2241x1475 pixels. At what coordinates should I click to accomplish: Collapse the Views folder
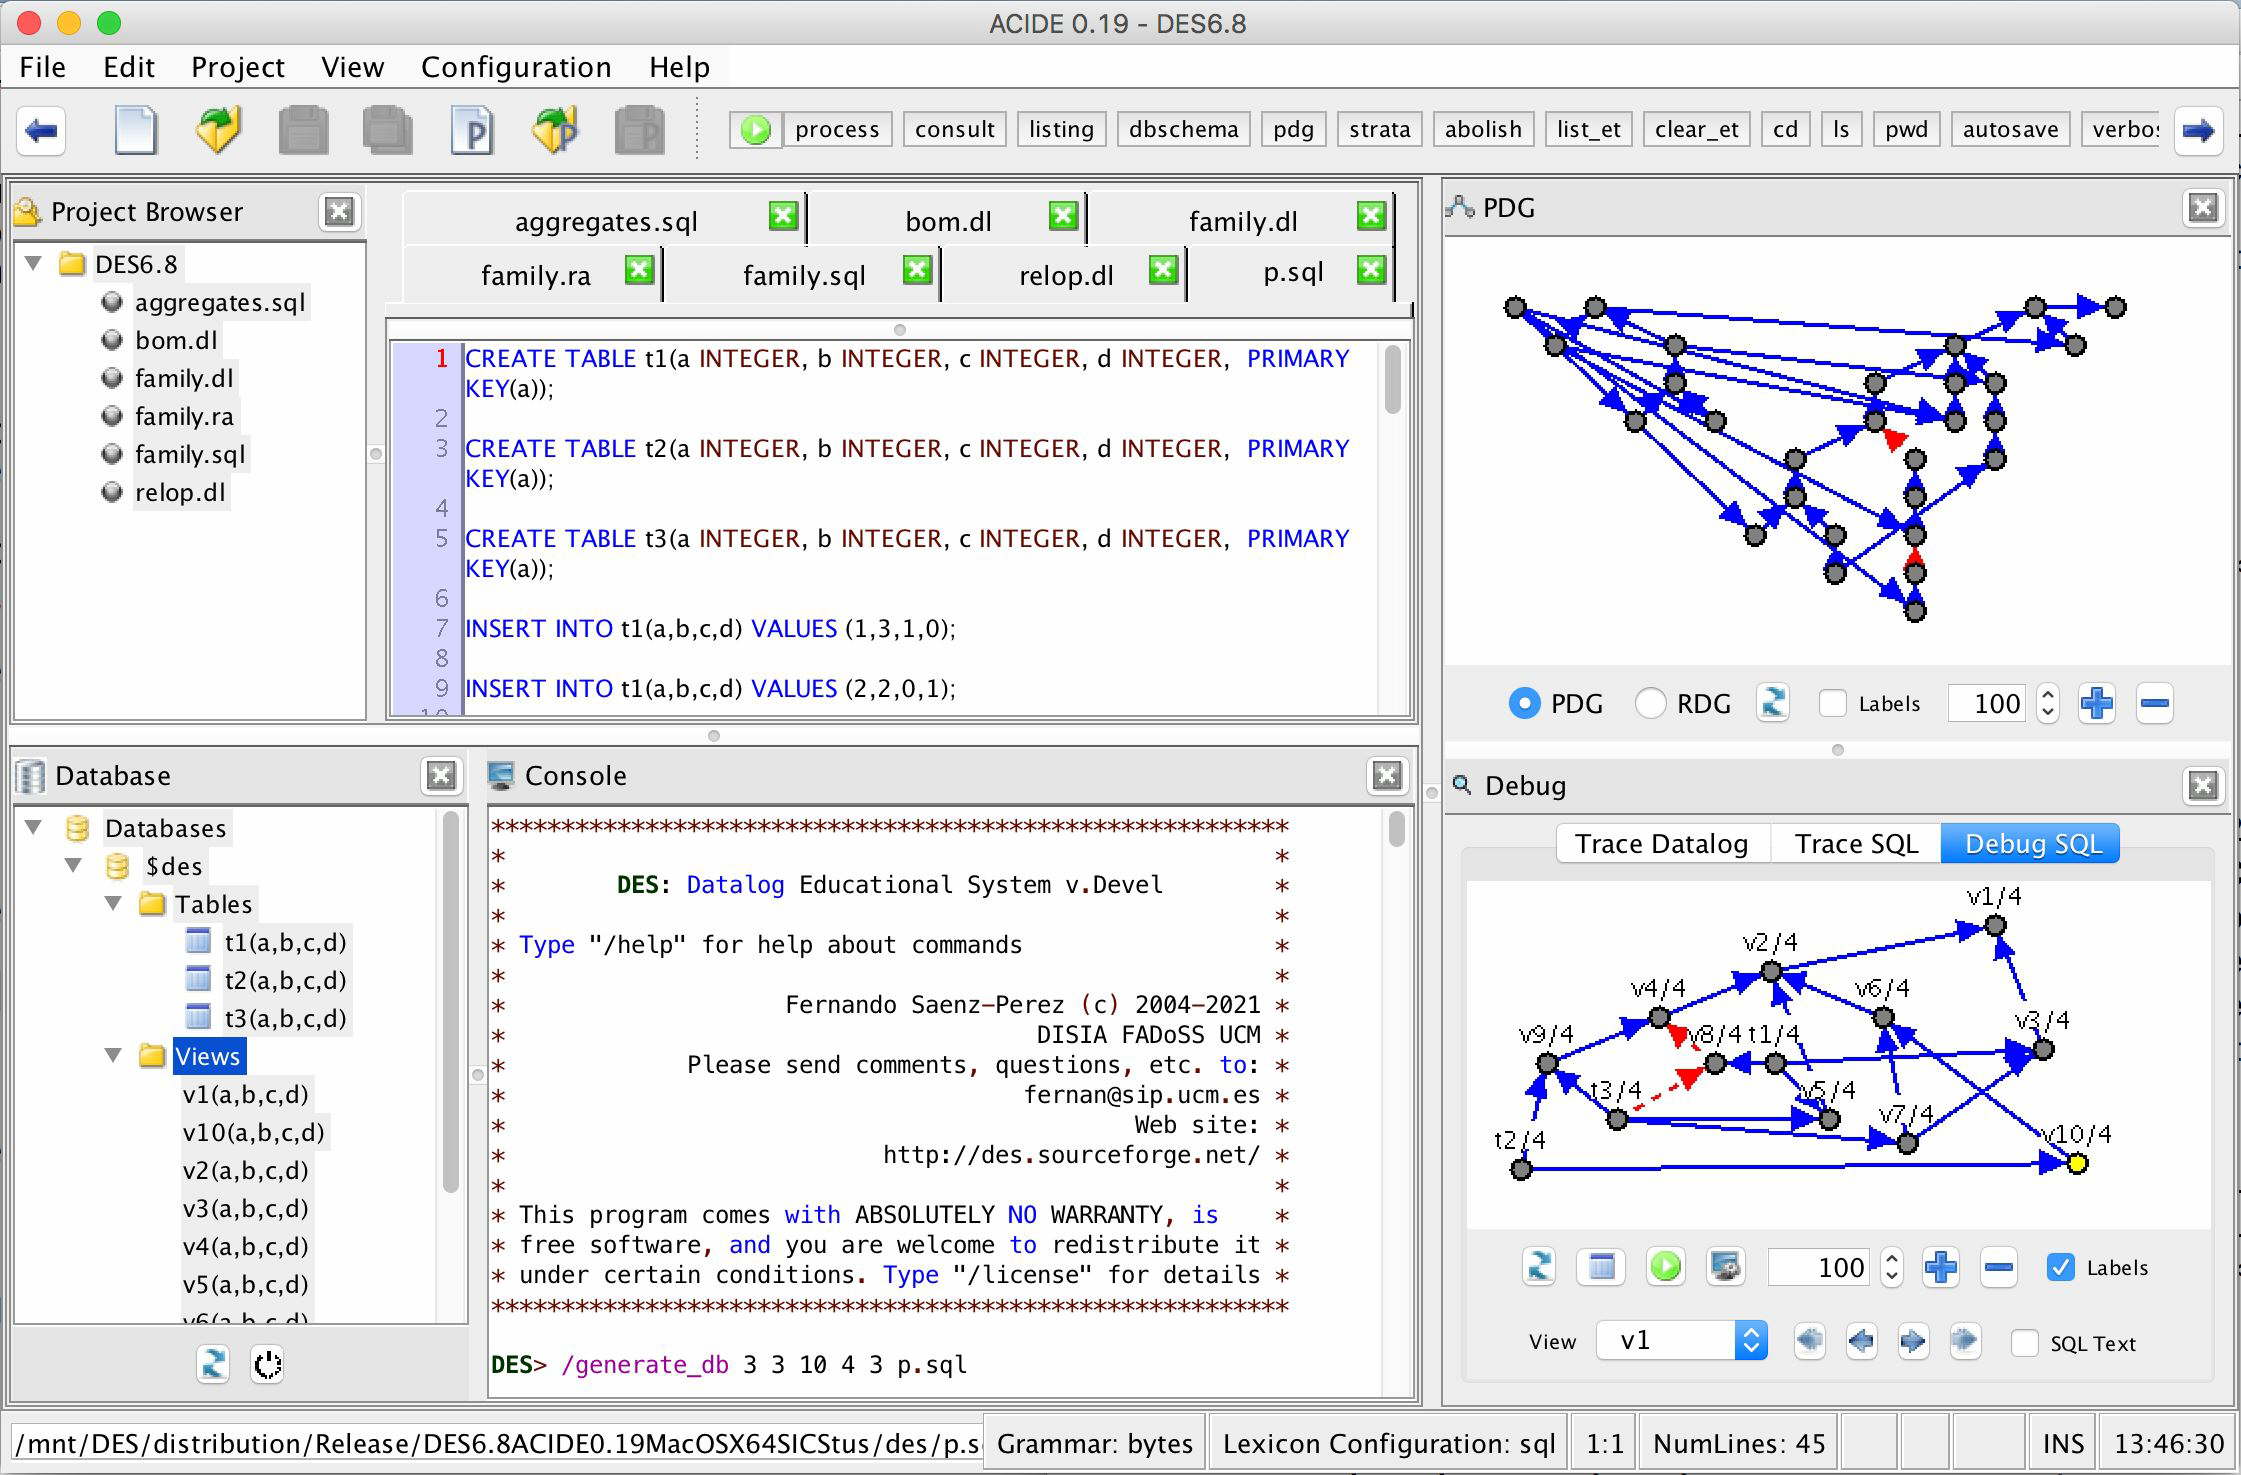point(114,1055)
